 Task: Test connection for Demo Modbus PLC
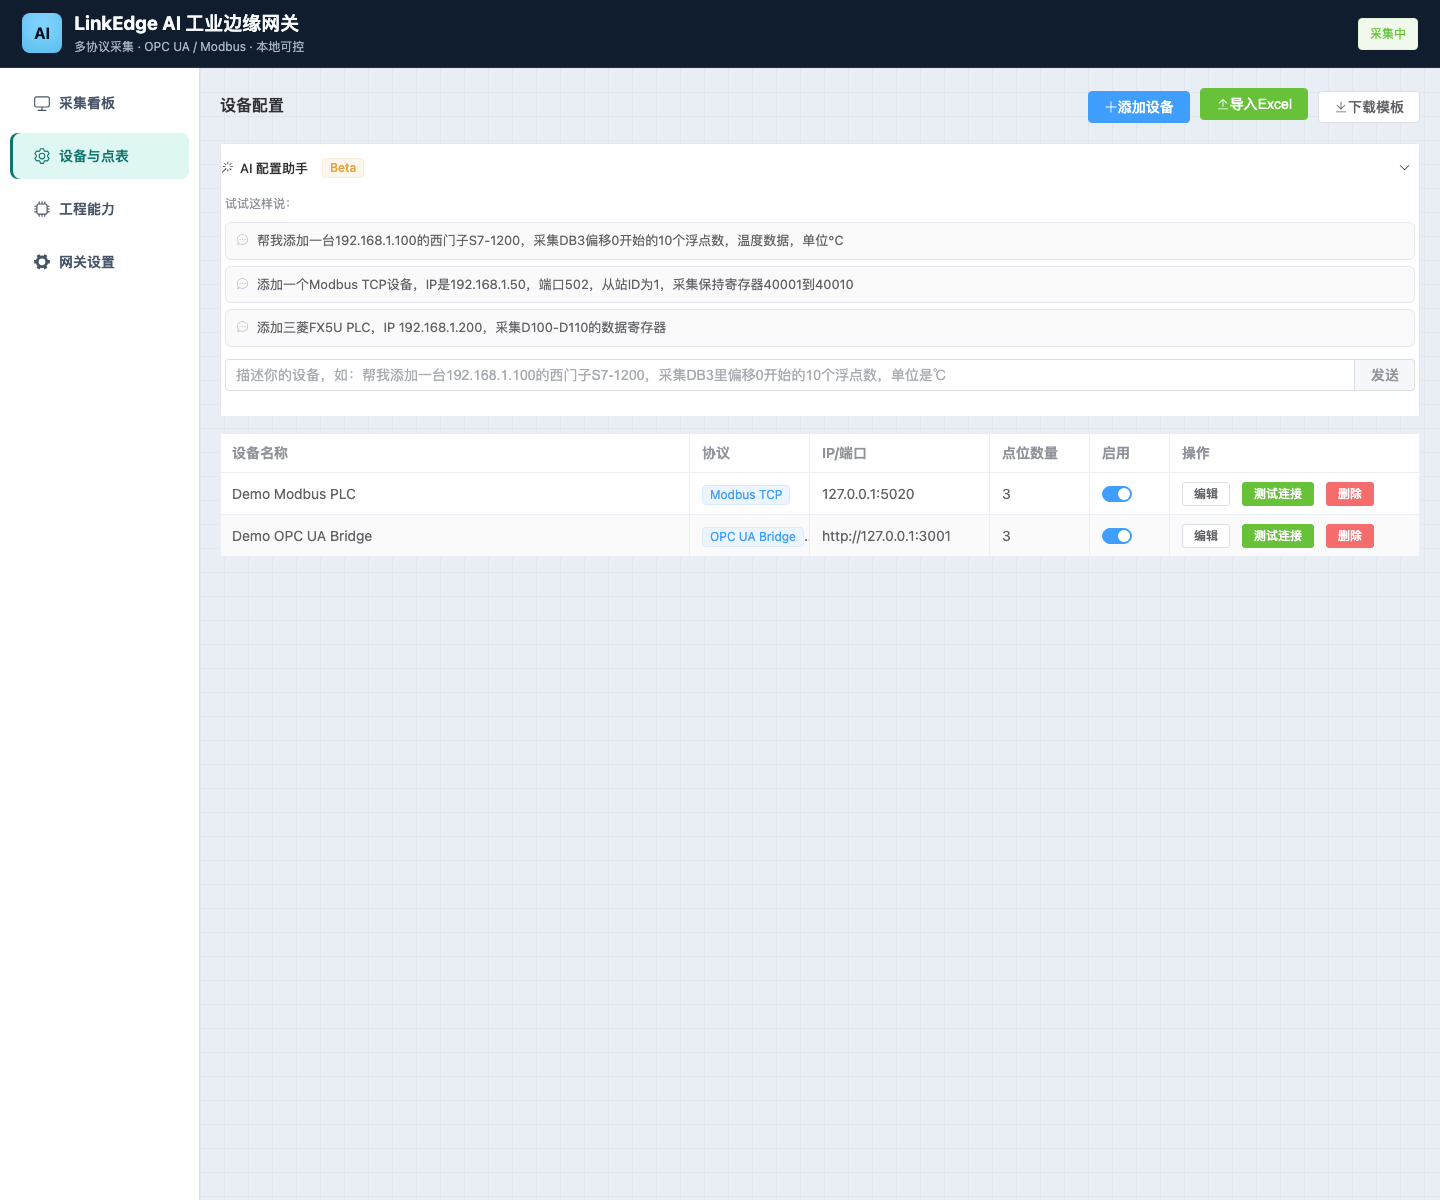tap(1278, 494)
